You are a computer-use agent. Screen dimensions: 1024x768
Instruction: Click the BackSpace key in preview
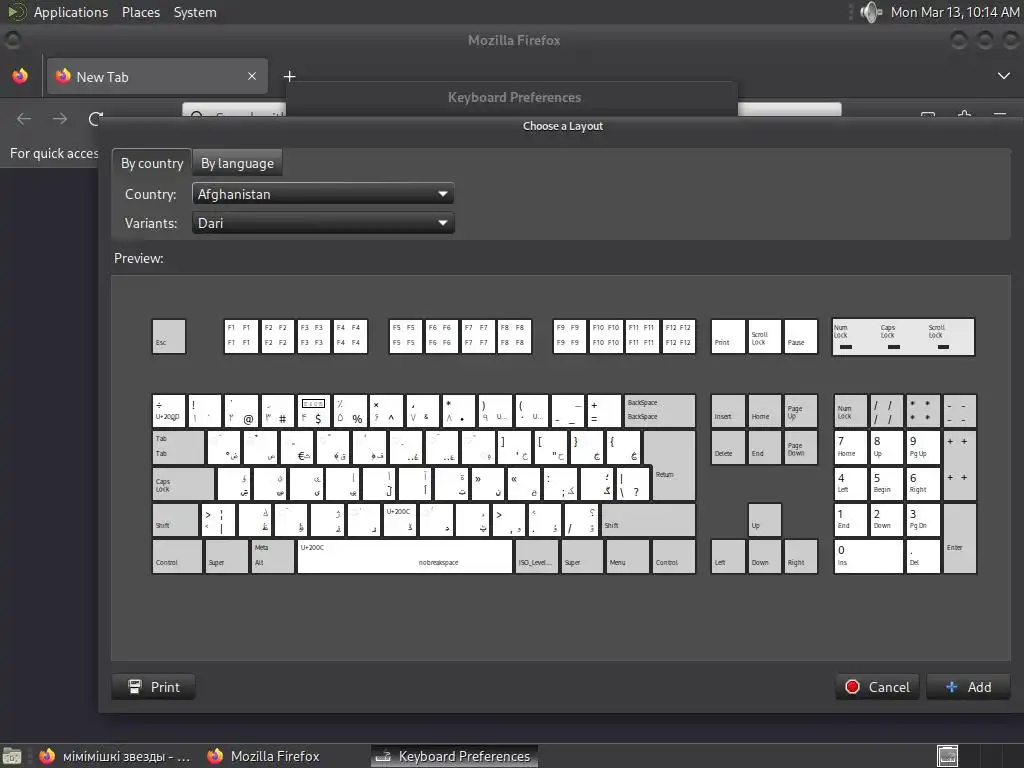(660, 410)
